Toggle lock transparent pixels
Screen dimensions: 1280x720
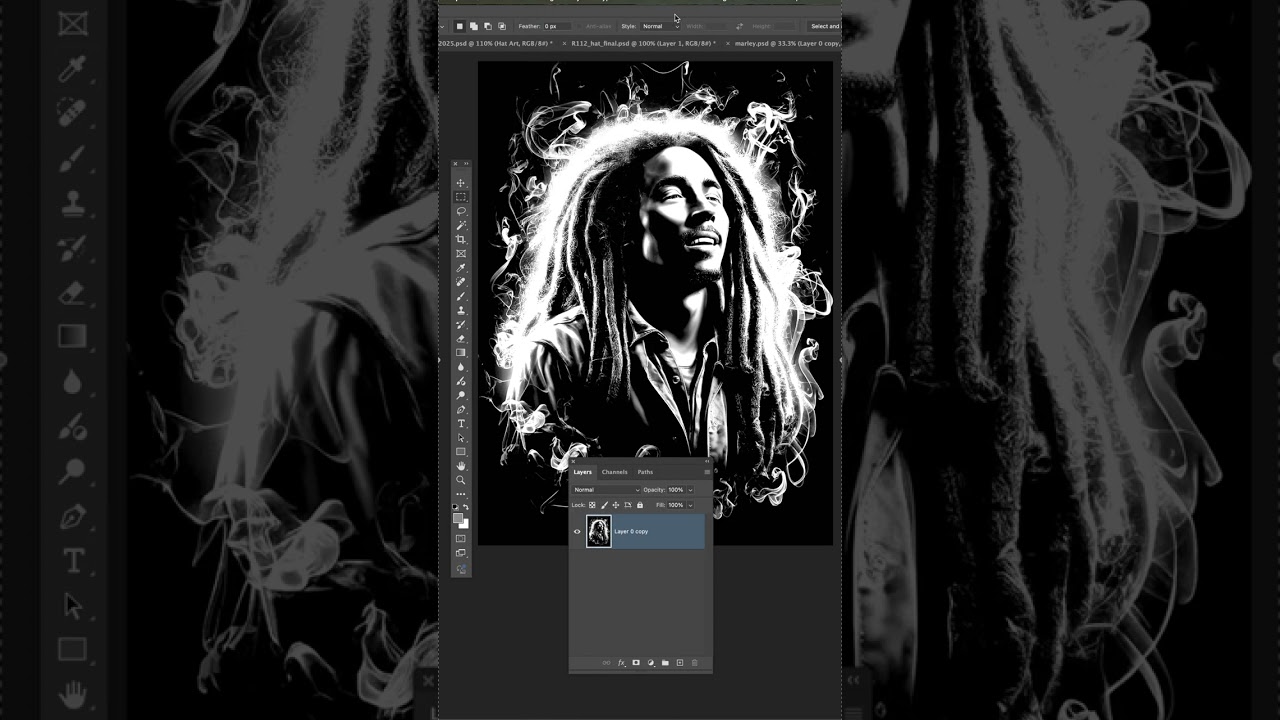[x=592, y=505]
